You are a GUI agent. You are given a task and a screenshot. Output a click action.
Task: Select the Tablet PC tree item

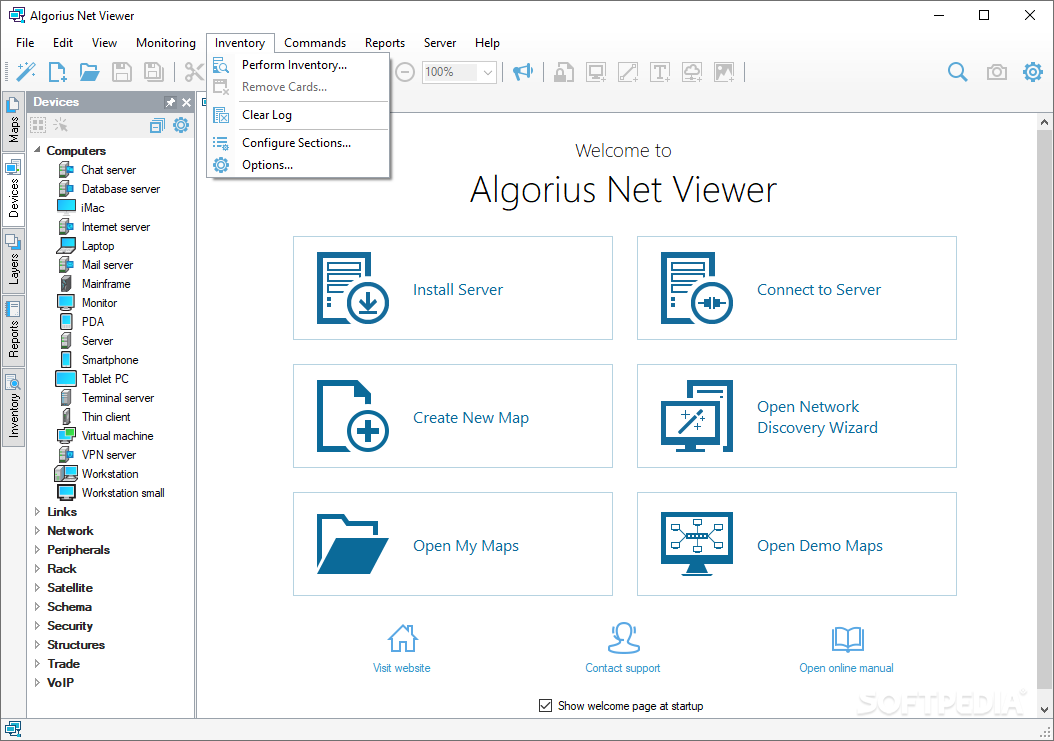pyautogui.click(x=105, y=379)
